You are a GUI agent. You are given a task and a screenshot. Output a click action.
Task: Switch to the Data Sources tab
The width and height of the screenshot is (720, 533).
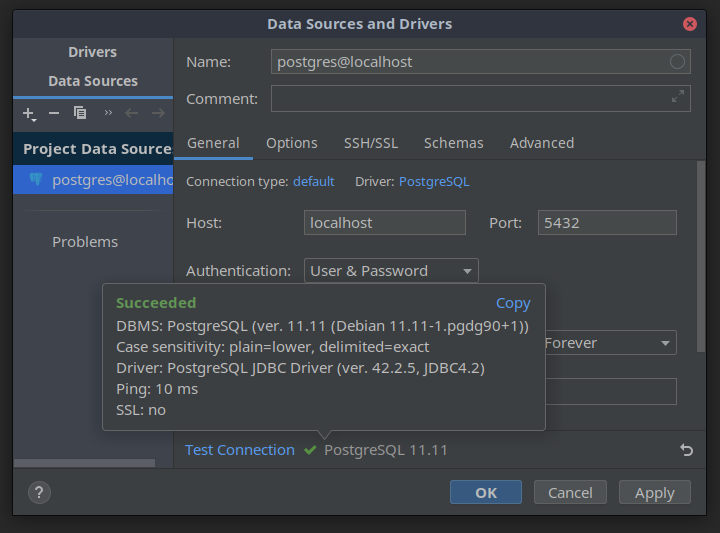pyautogui.click(x=93, y=81)
